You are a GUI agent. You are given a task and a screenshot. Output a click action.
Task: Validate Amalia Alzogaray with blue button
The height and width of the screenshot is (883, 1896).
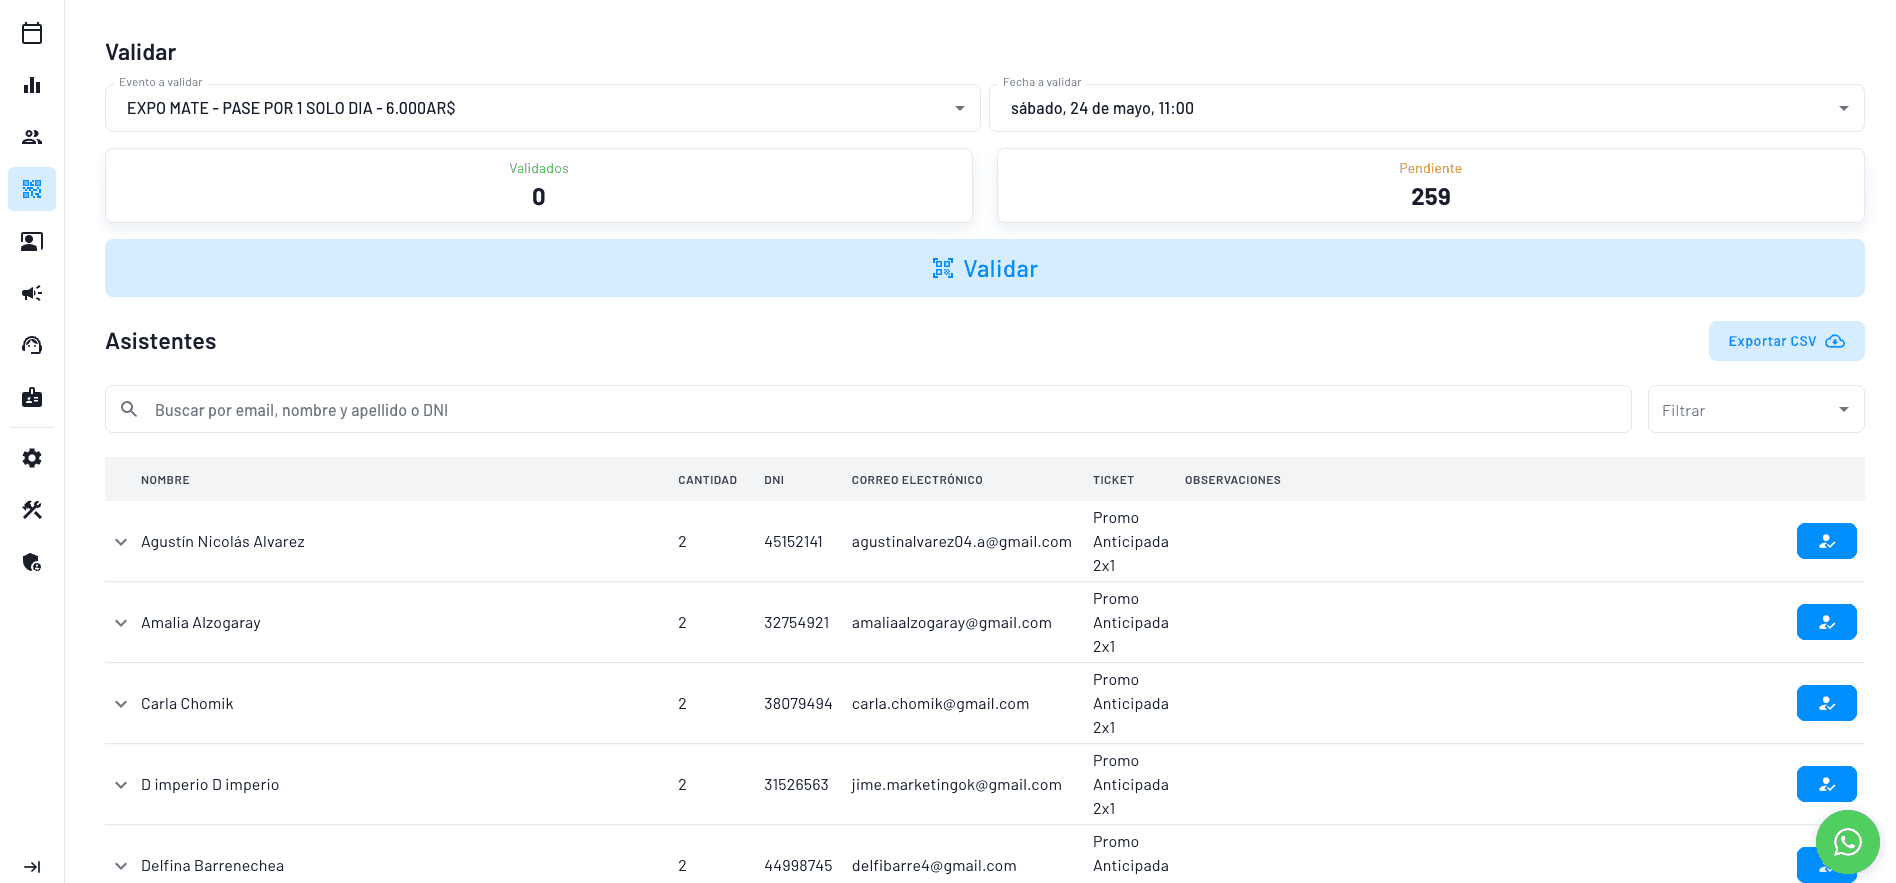(x=1826, y=622)
